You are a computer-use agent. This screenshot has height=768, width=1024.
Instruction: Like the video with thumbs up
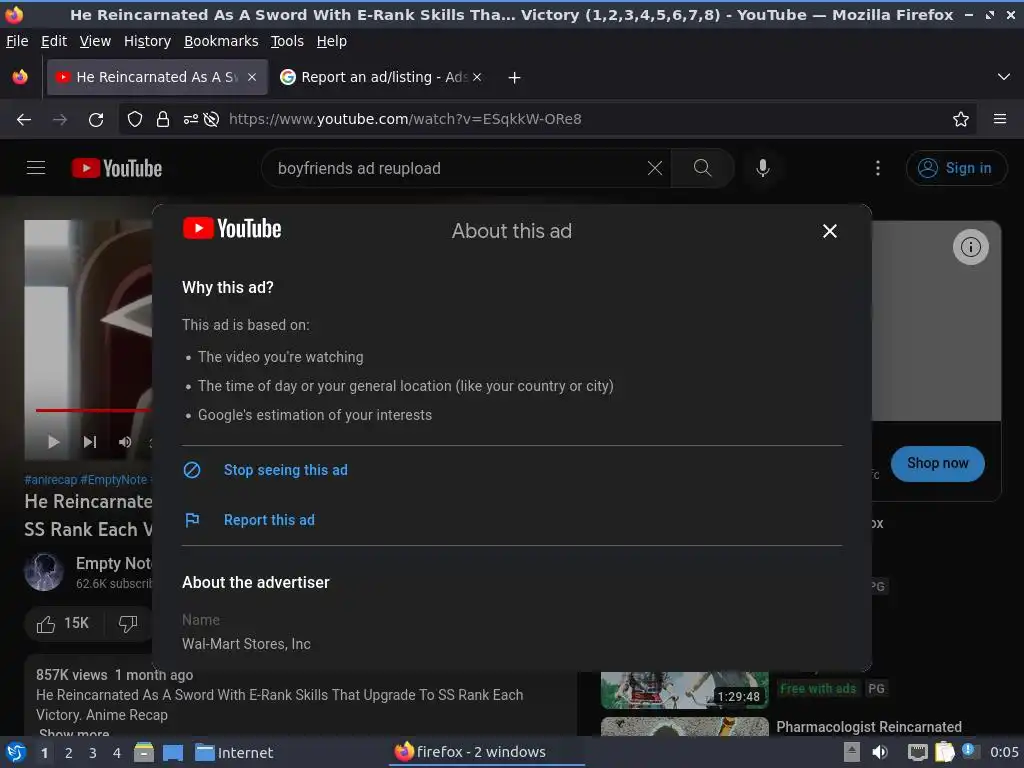63,624
